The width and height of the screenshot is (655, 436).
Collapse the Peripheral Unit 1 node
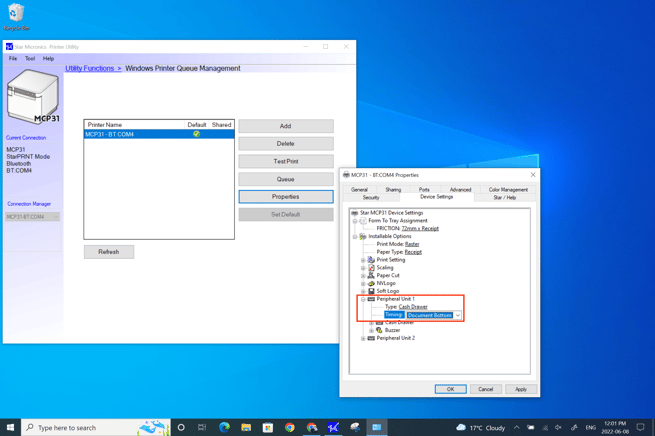point(363,299)
